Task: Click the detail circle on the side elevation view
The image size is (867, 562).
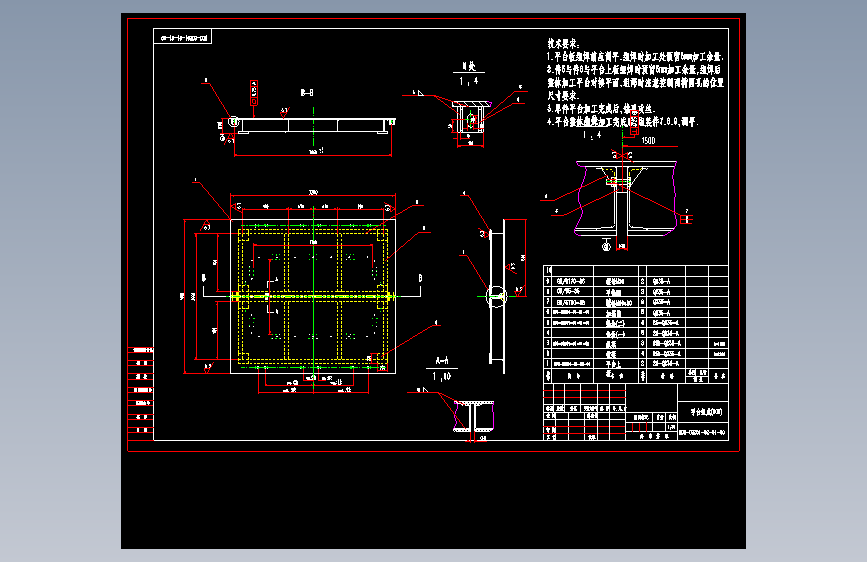Action: [x=496, y=296]
